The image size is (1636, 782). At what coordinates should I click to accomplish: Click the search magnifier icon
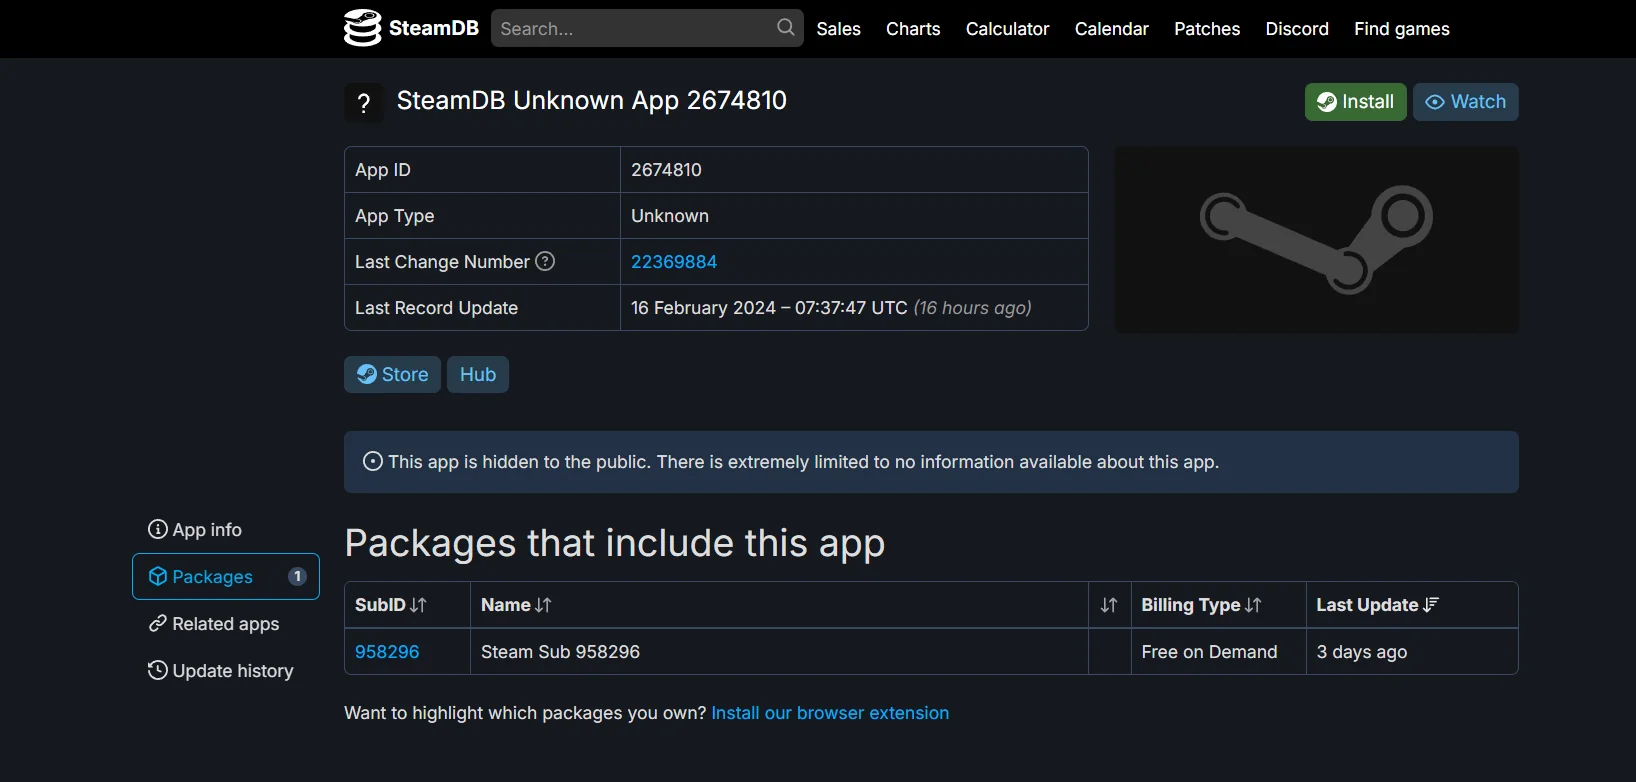click(x=786, y=28)
